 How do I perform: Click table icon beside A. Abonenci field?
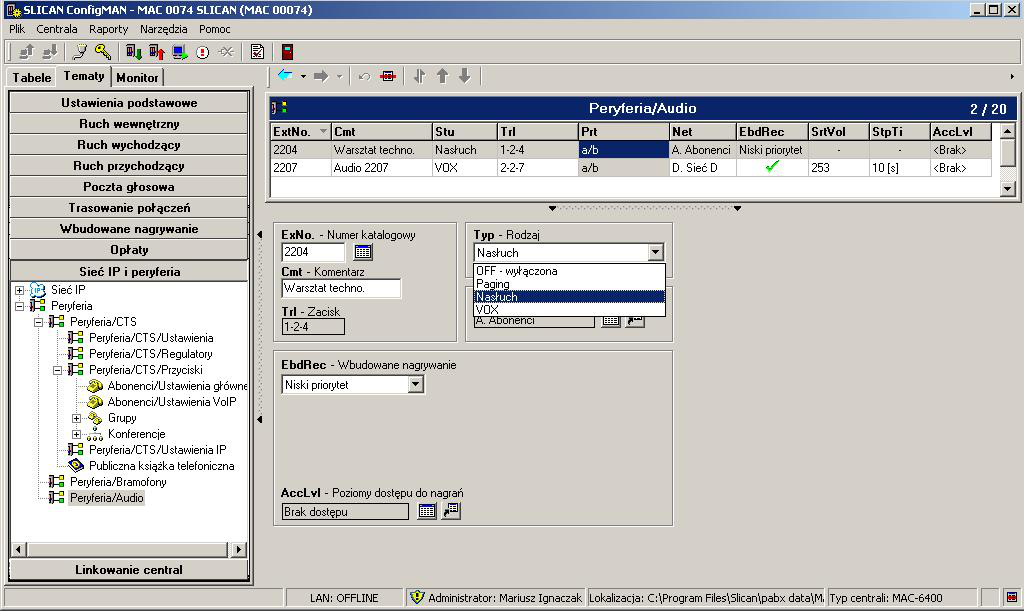click(611, 321)
